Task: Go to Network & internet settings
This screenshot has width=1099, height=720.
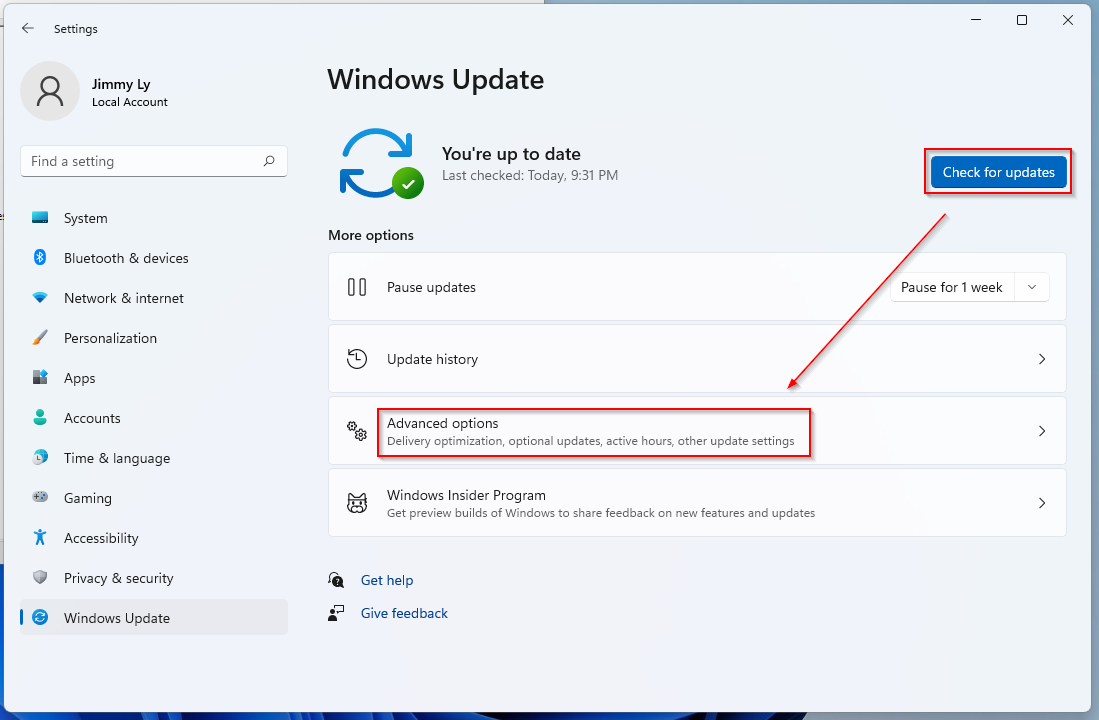Action: click(x=153, y=297)
